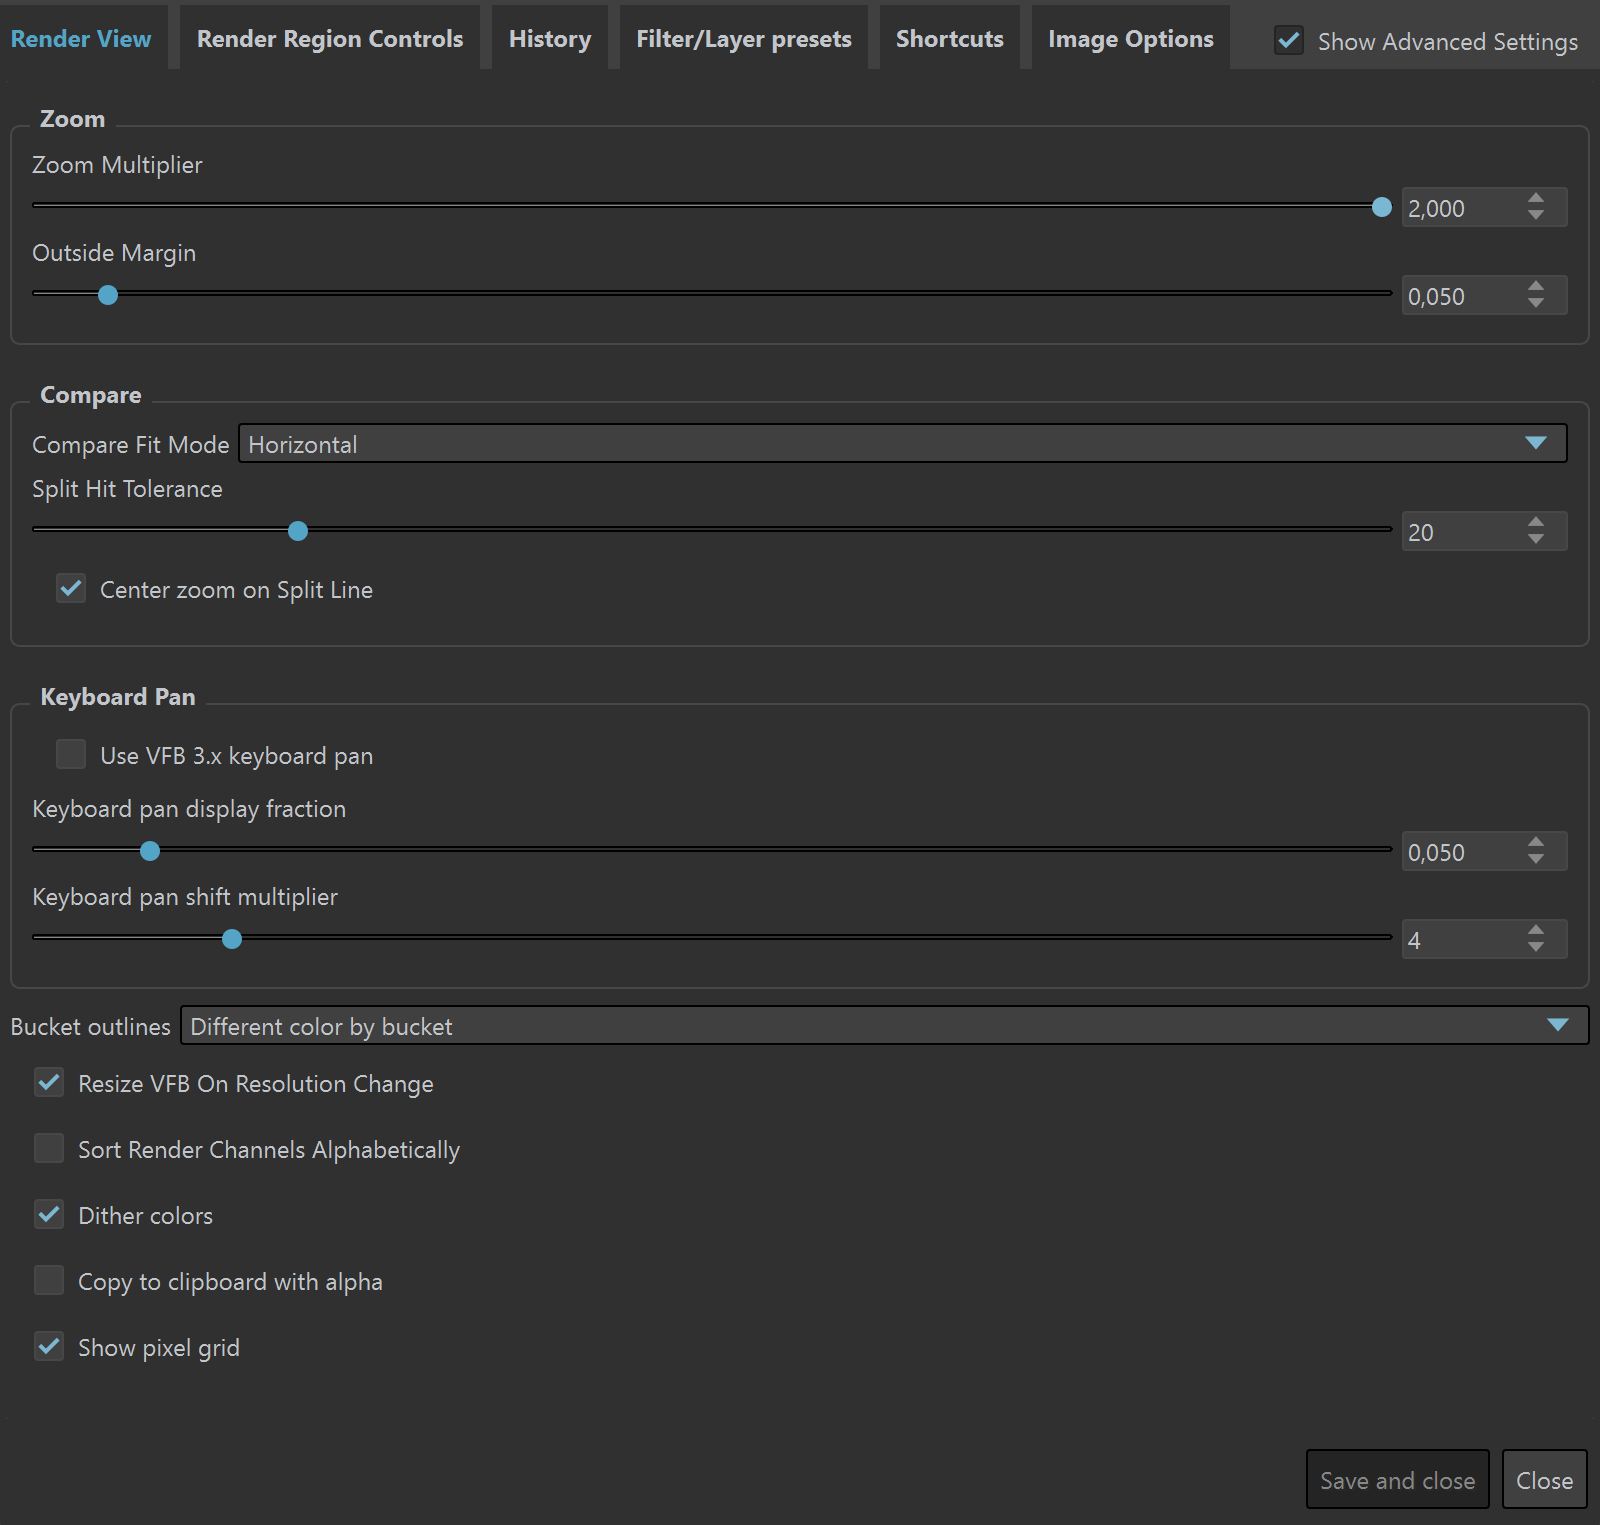Click the Zoom Multiplier slider handle
This screenshot has width=1600, height=1525.
pyautogui.click(x=1382, y=207)
